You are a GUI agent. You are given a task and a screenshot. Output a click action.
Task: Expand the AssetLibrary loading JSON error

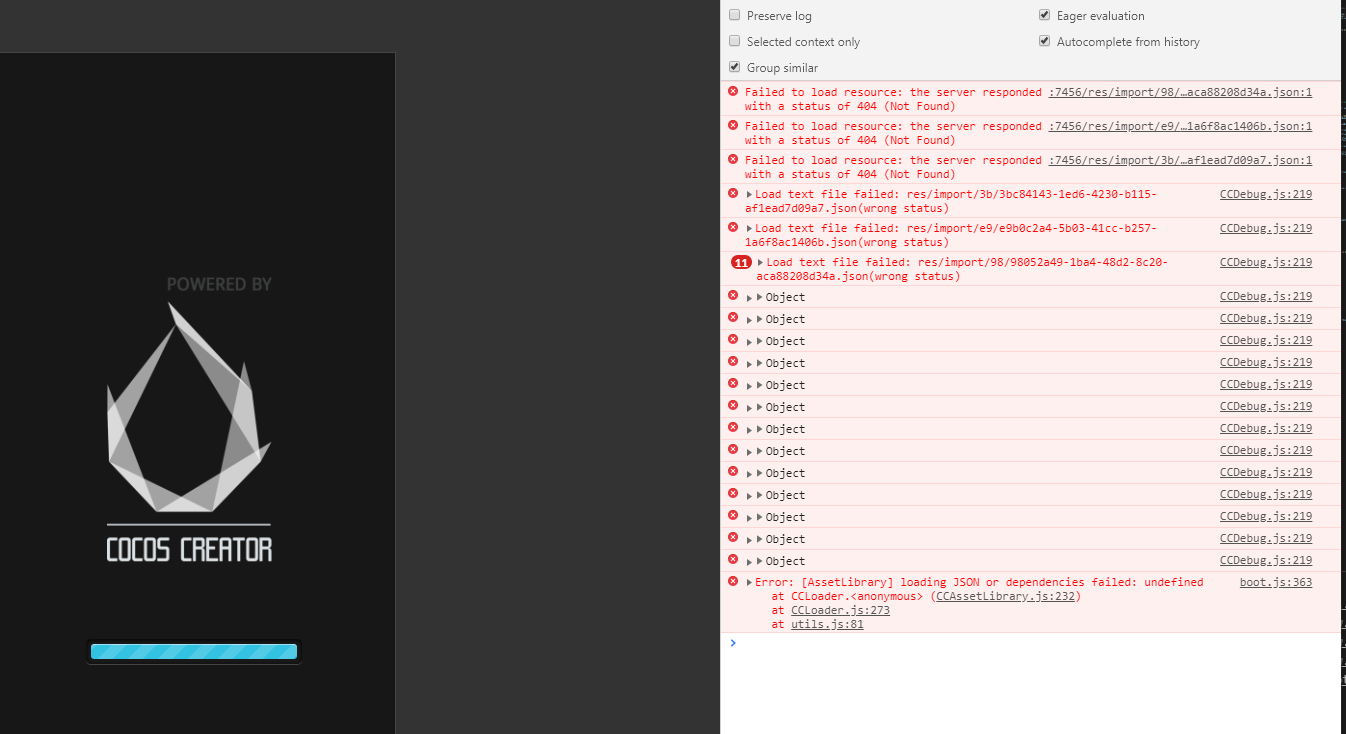point(750,582)
